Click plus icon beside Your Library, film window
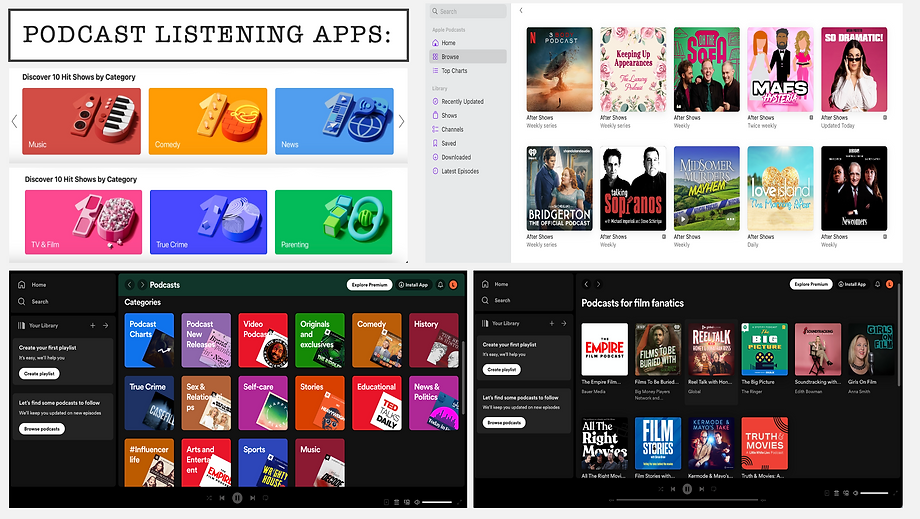 pyautogui.click(x=552, y=323)
